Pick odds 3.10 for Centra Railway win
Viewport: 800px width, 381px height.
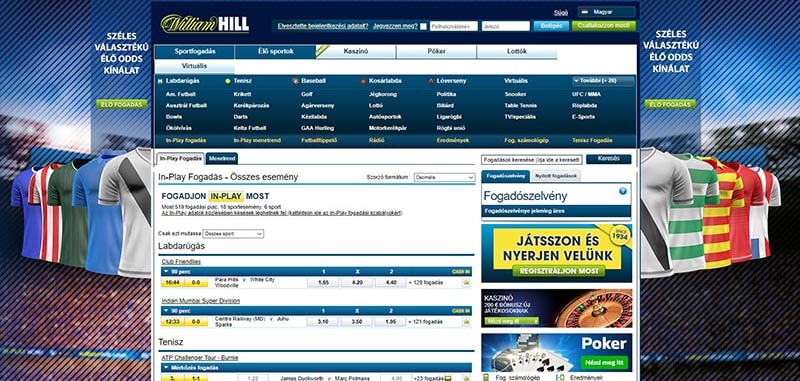coord(323,322)
